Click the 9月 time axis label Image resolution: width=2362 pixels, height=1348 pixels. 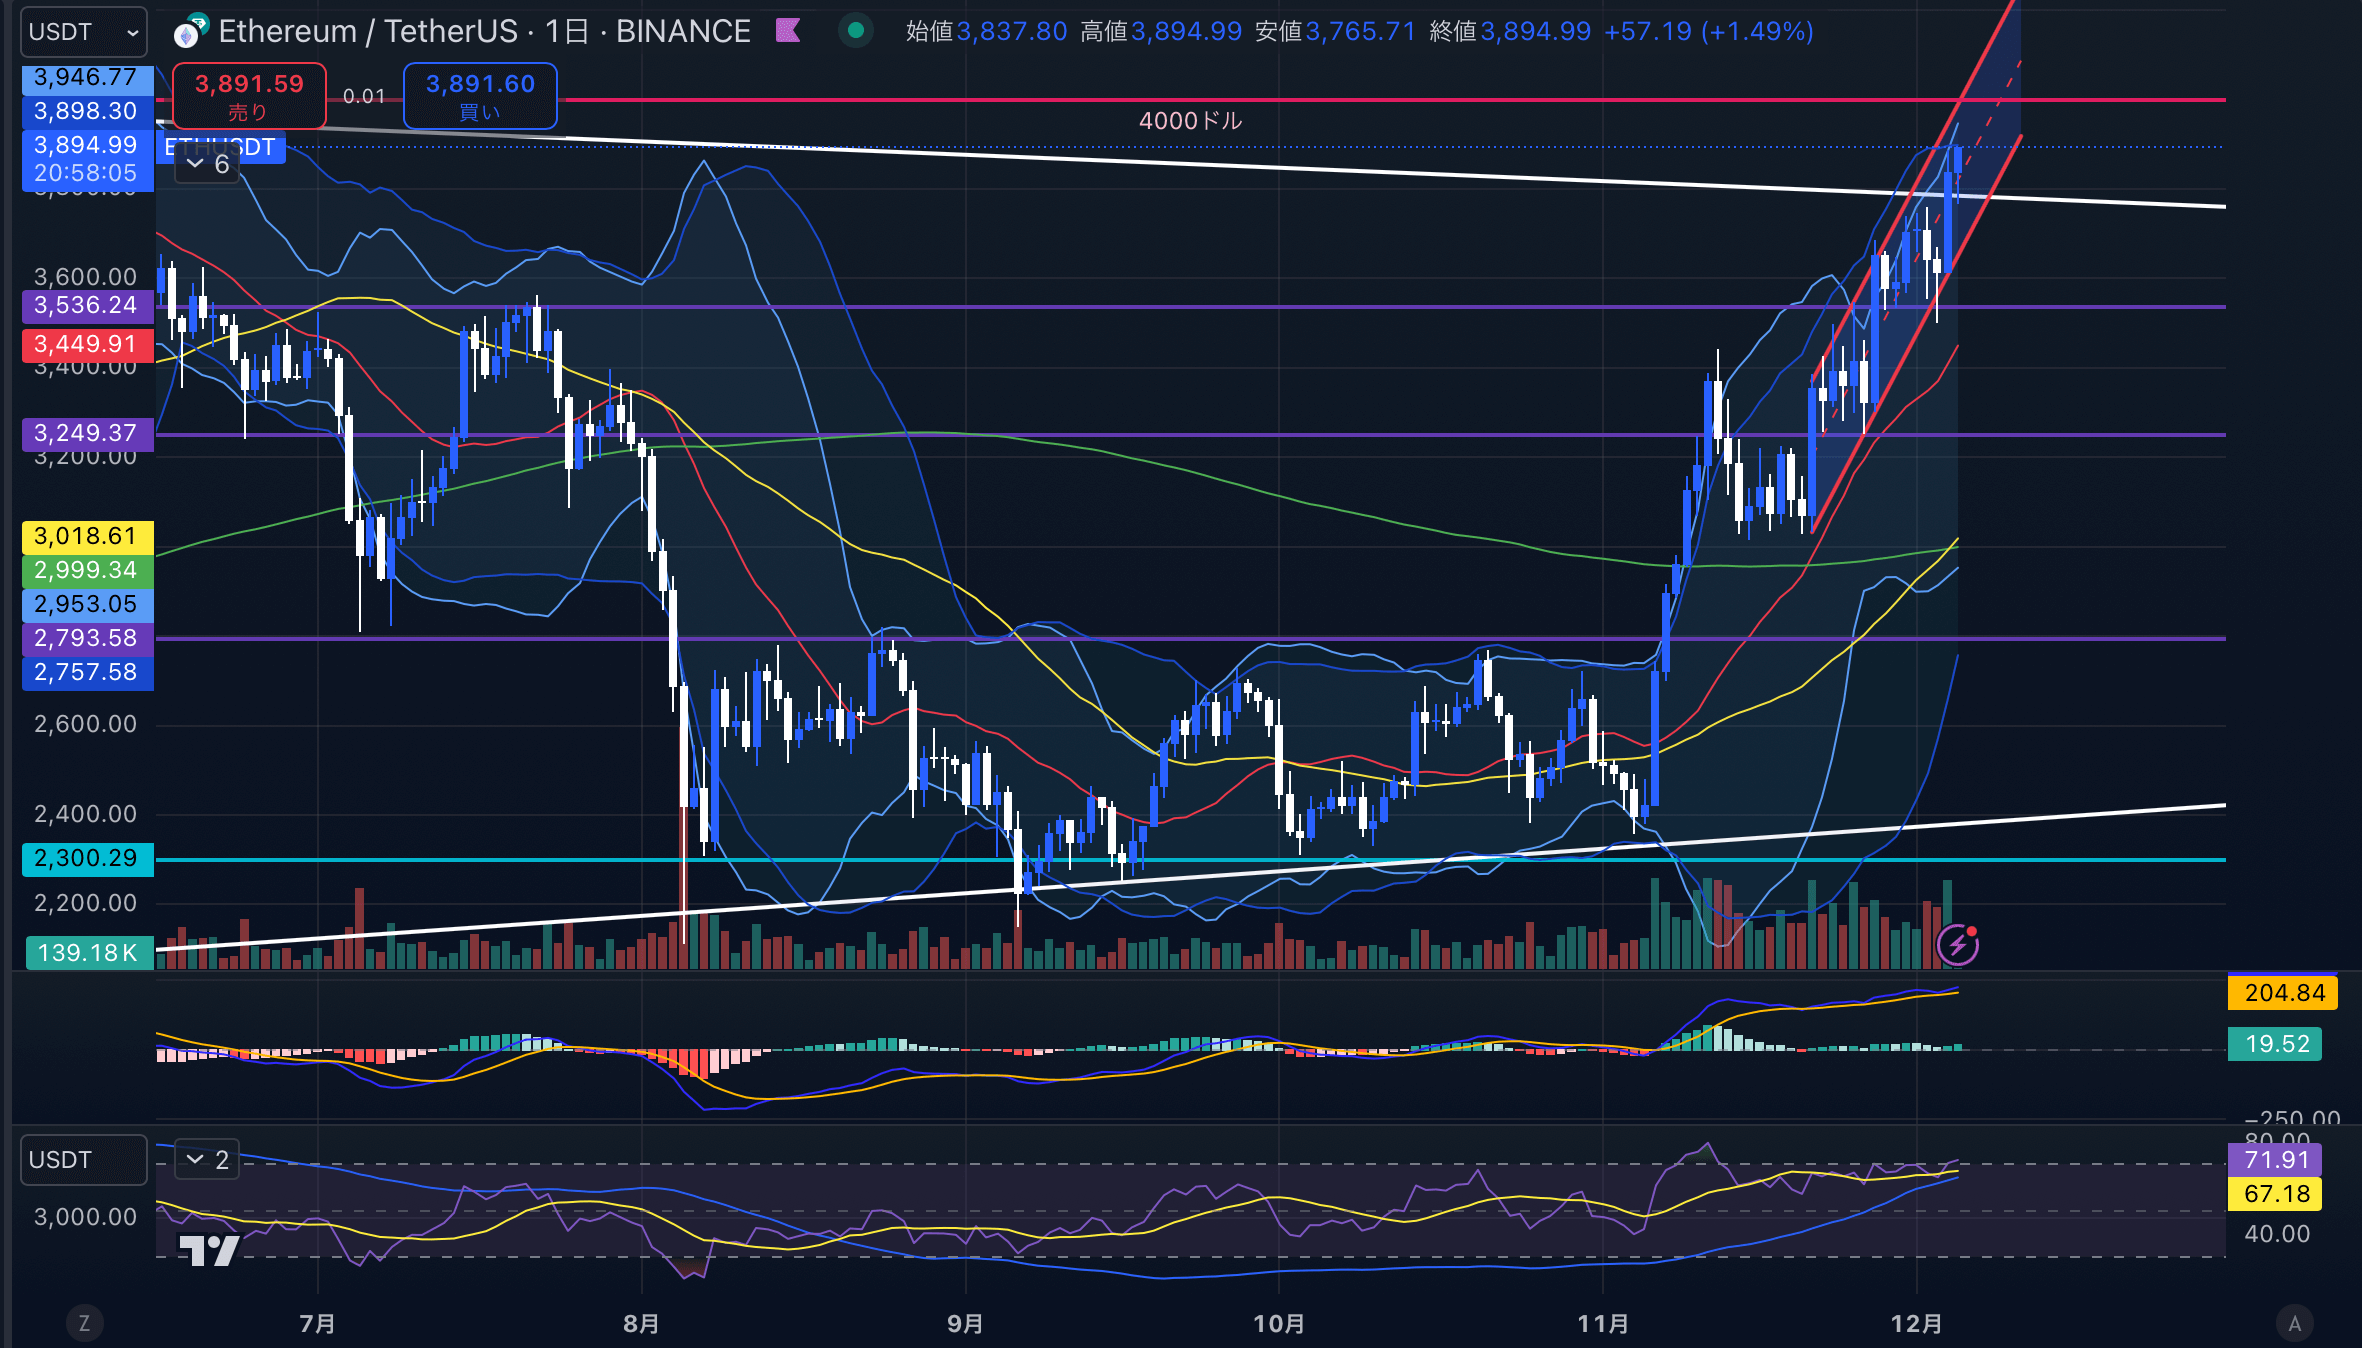(965, 1324)
